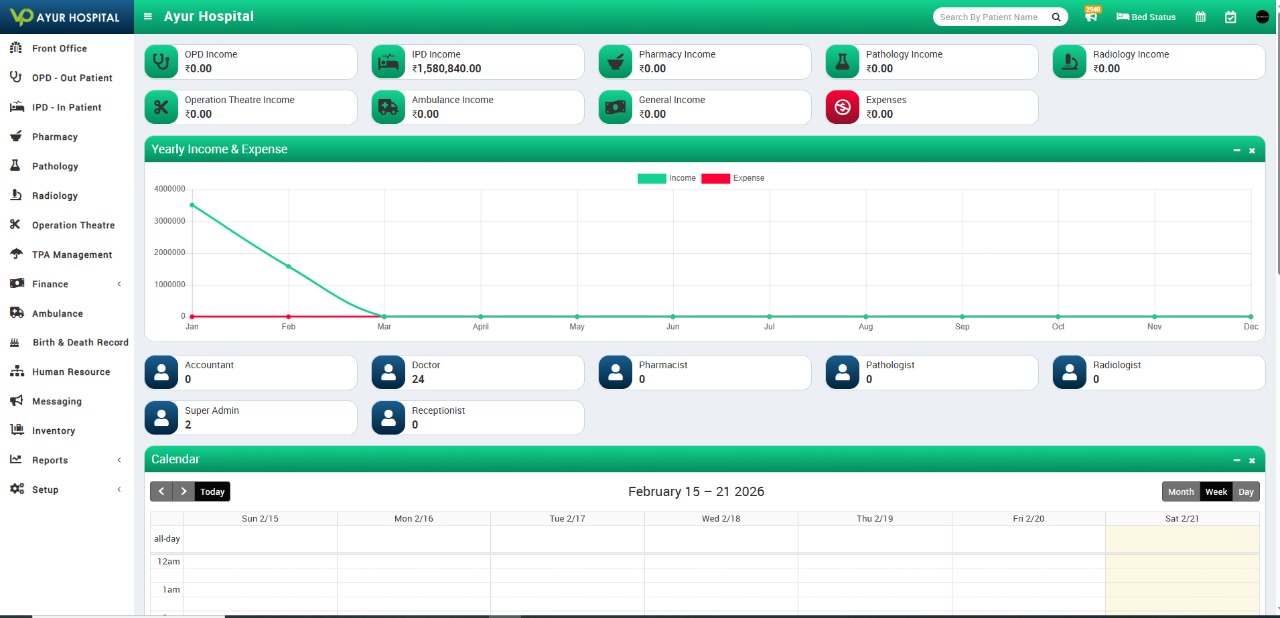Image resolution: width=1280 pixels, height=618 pixels.
Task: Switch calendar to Month view
Action: click(x=1180, y=491)
